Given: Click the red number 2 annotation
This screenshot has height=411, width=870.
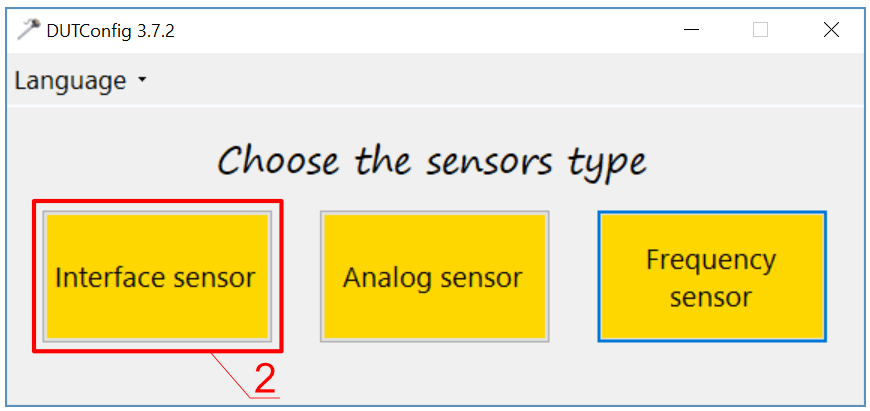Looking at the screenshot, I should [x=264, y=379].
